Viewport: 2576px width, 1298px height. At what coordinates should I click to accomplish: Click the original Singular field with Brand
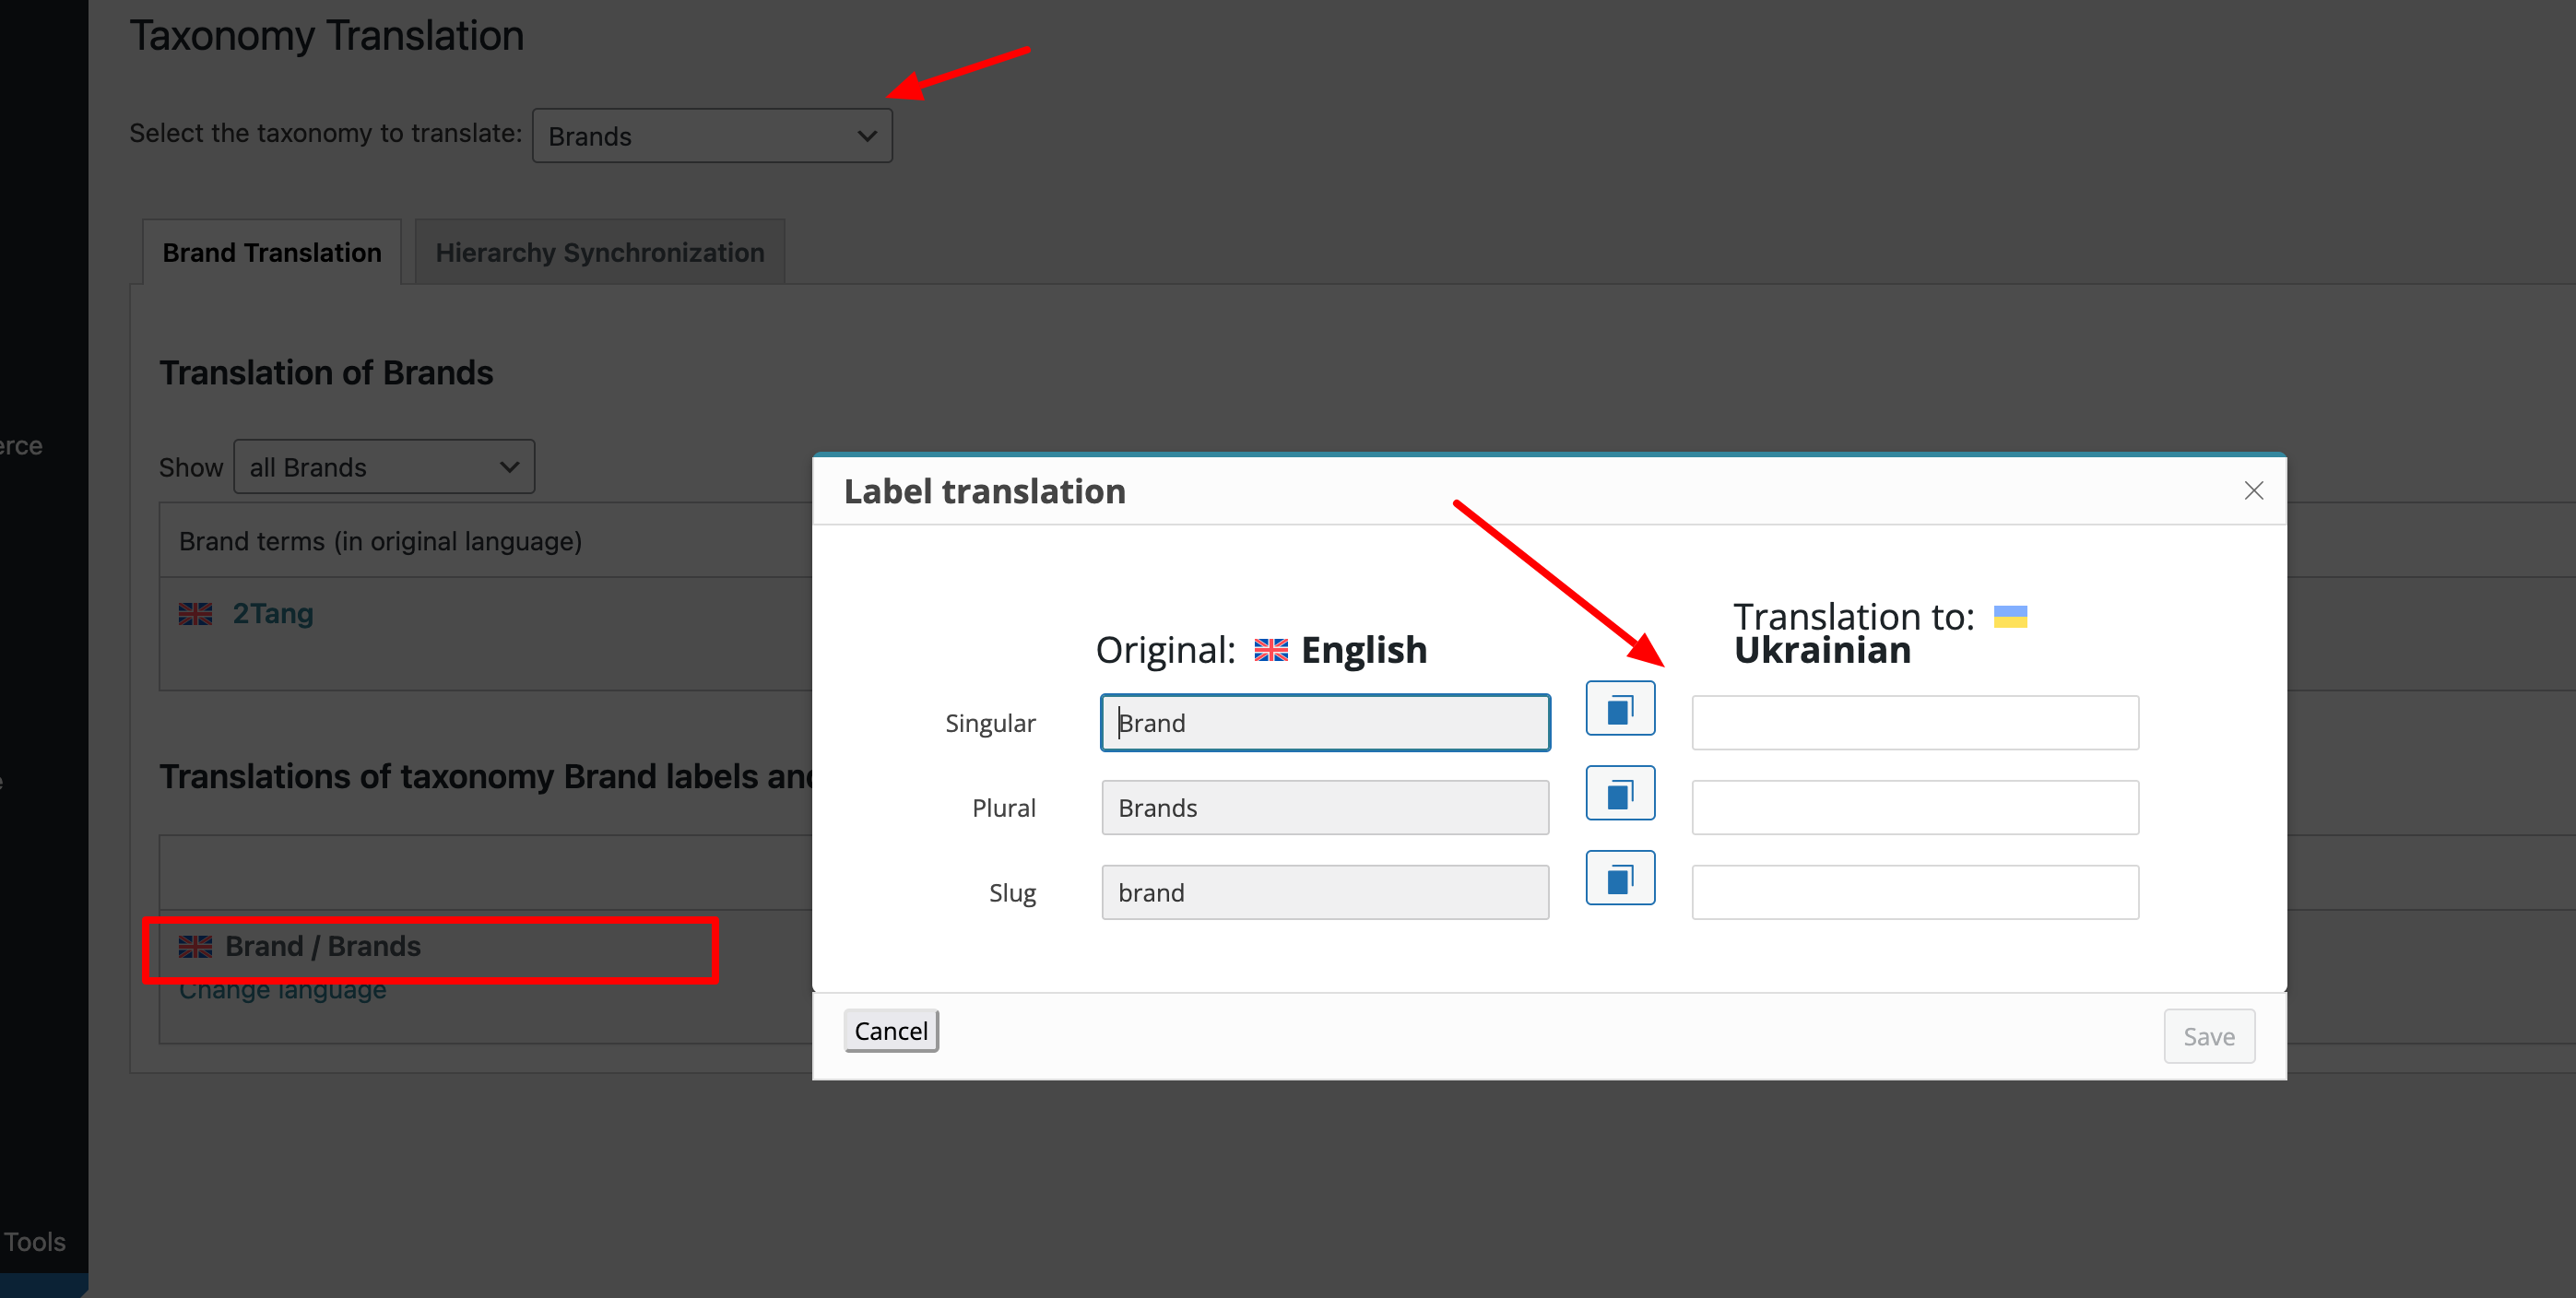click(1325, 722)
